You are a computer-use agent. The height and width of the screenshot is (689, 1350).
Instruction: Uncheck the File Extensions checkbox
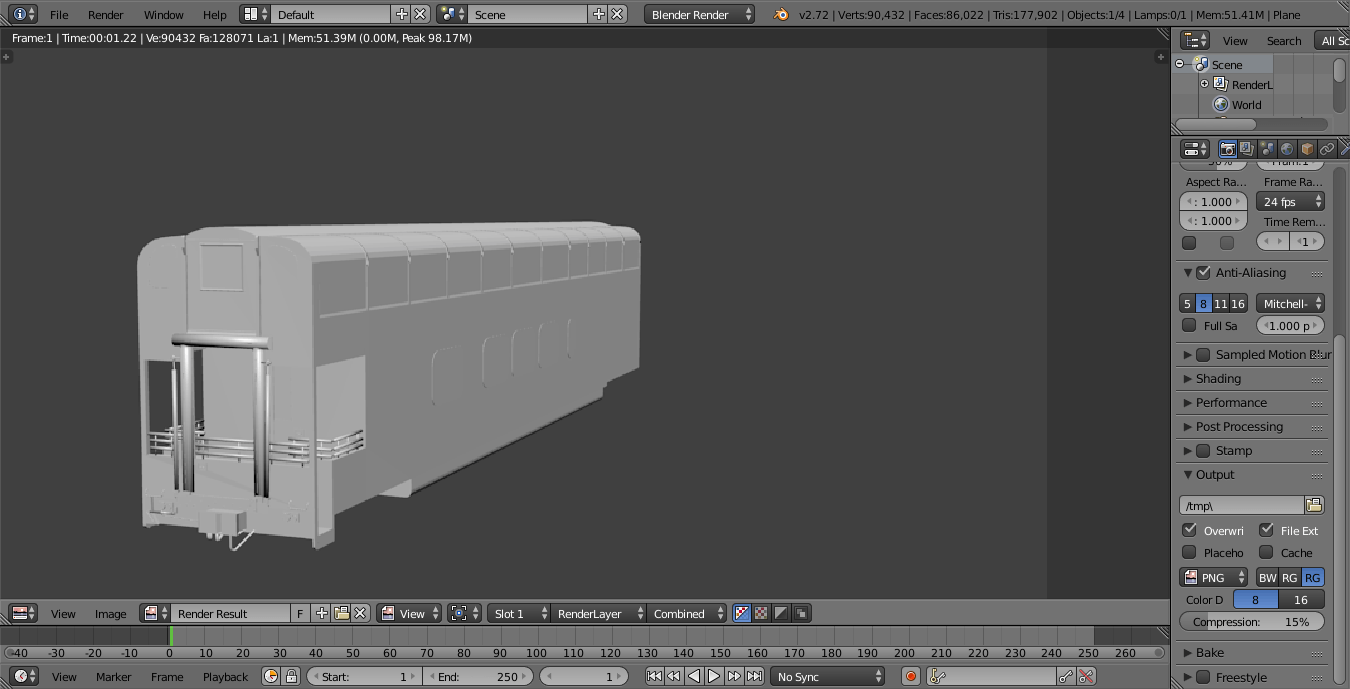1266,530
